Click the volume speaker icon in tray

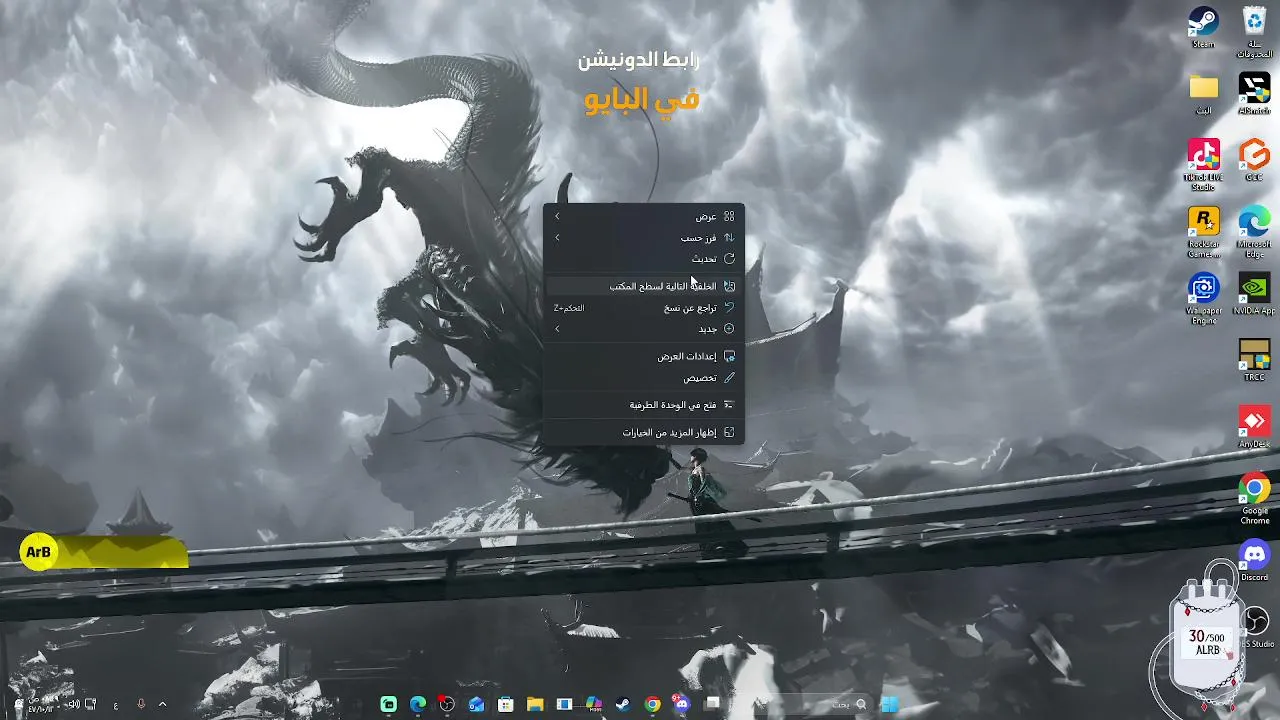(73, 705)
